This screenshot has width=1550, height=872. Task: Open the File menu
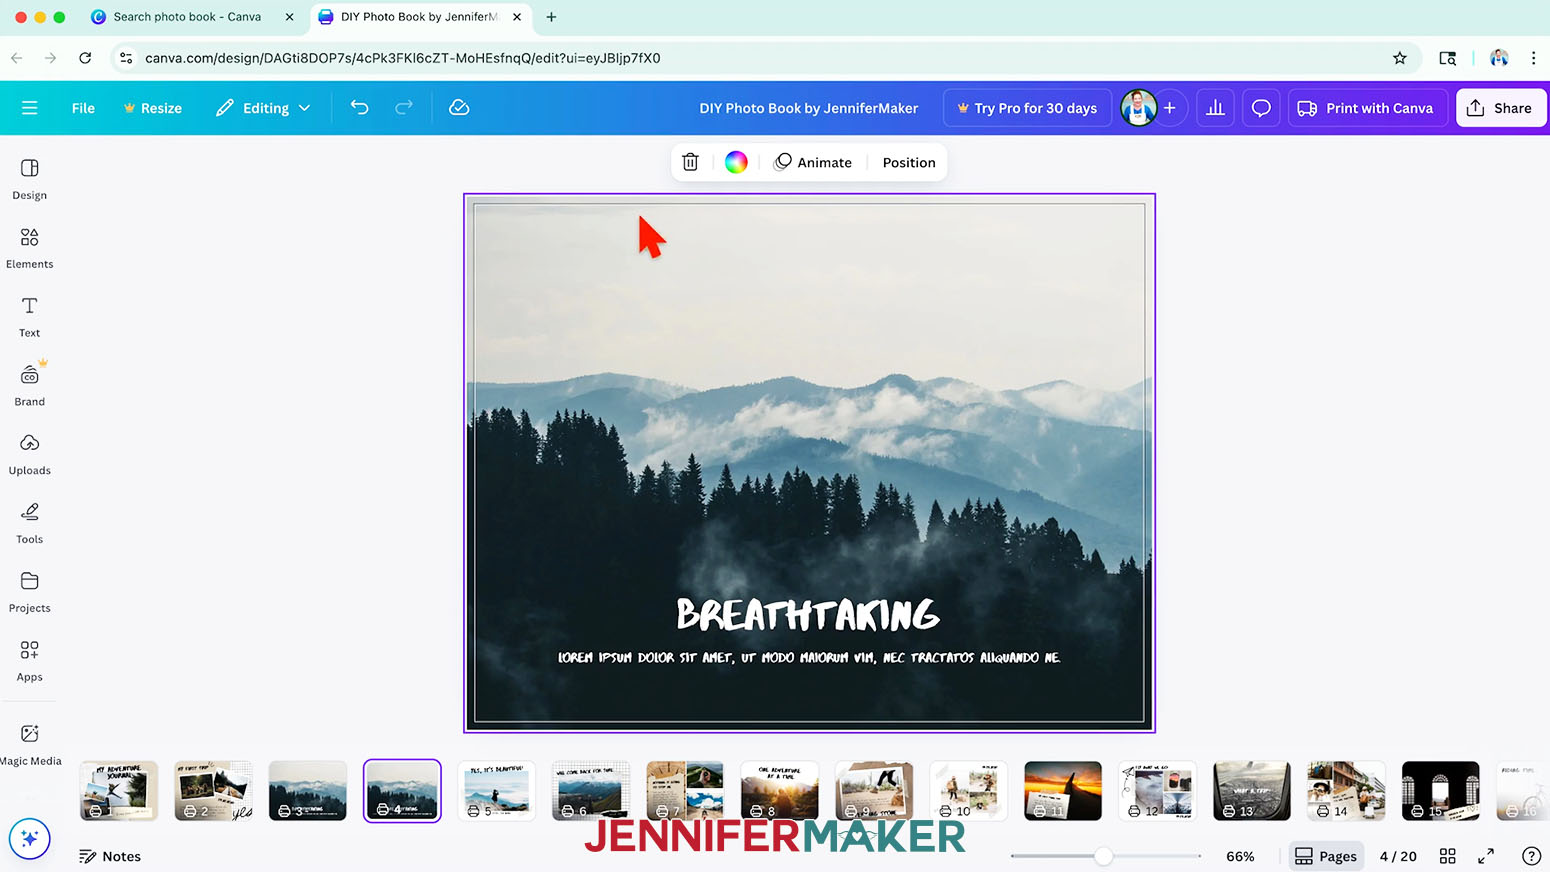(83, 108)
